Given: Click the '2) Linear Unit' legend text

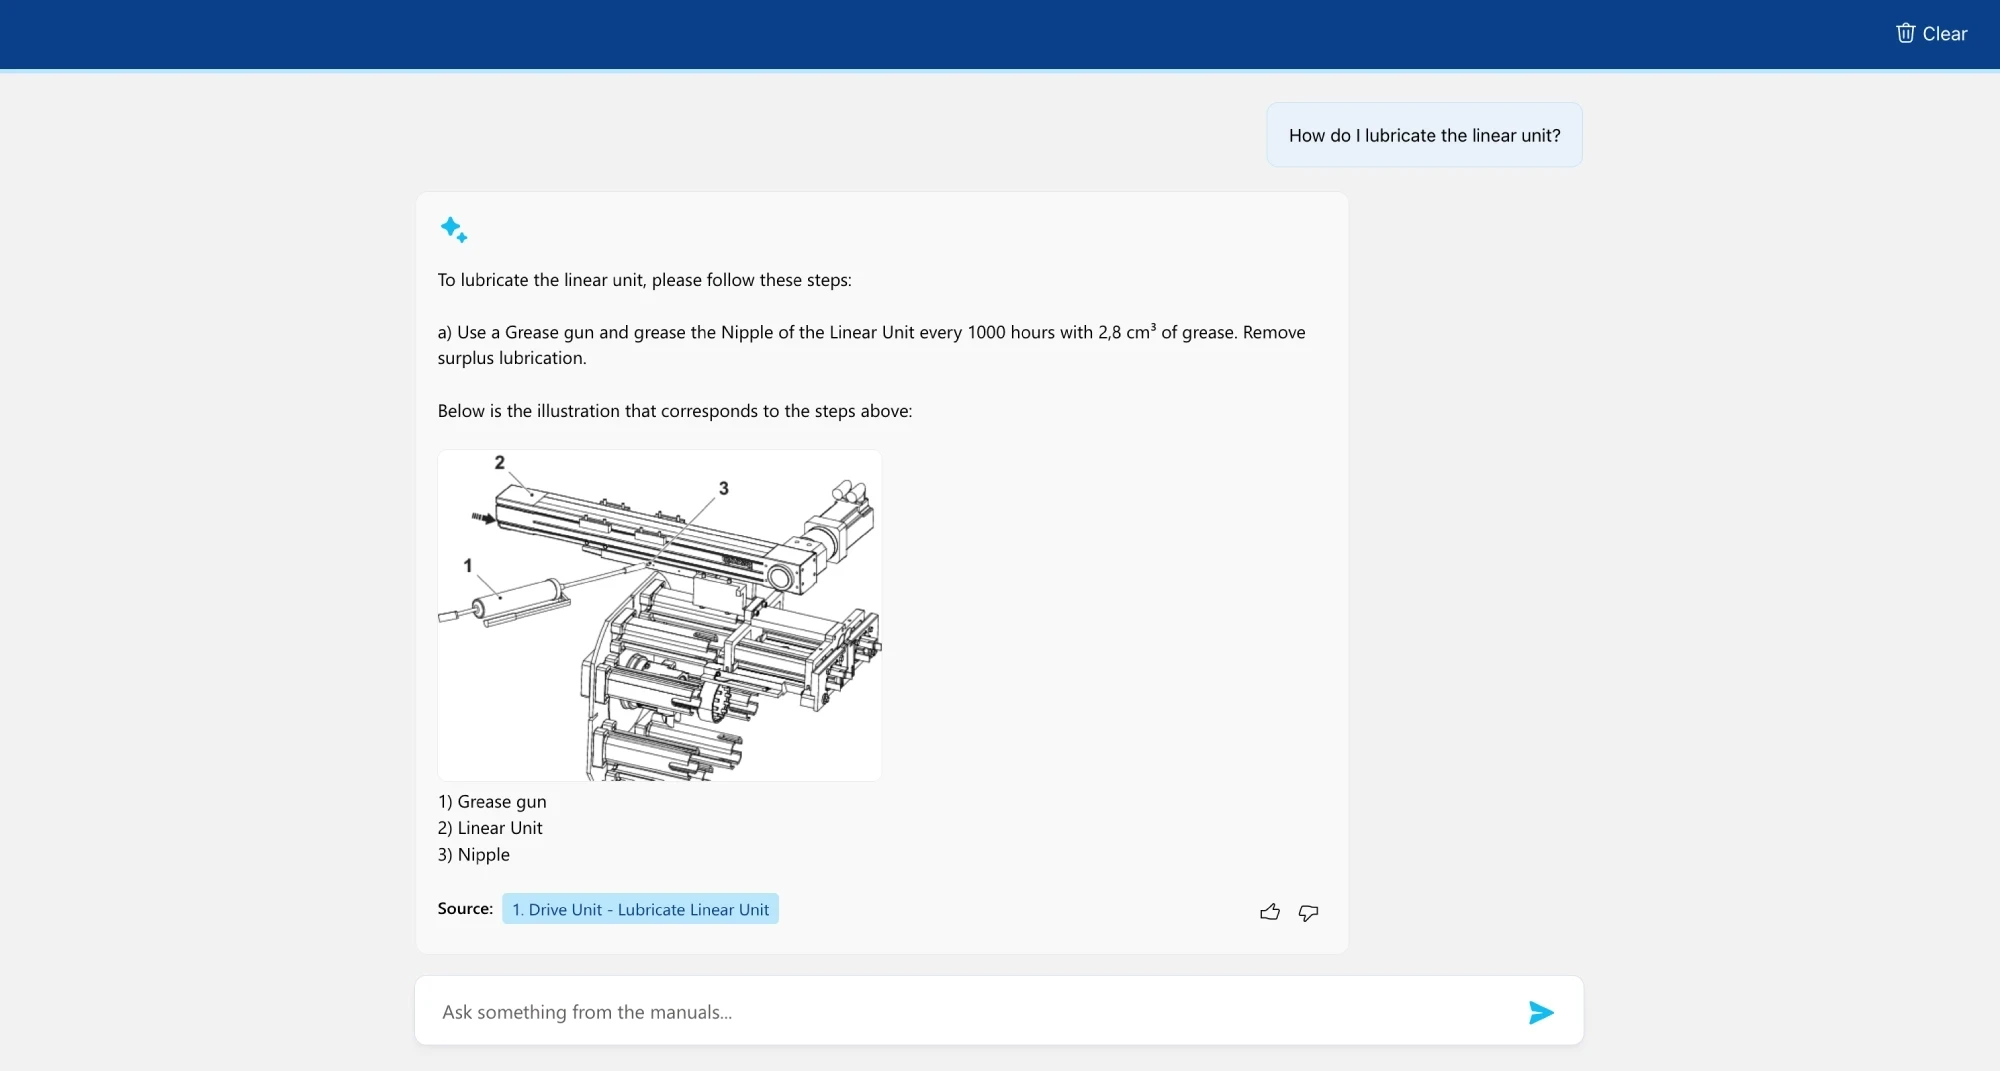Looking at the screenshot, I should tap(490, 828).
